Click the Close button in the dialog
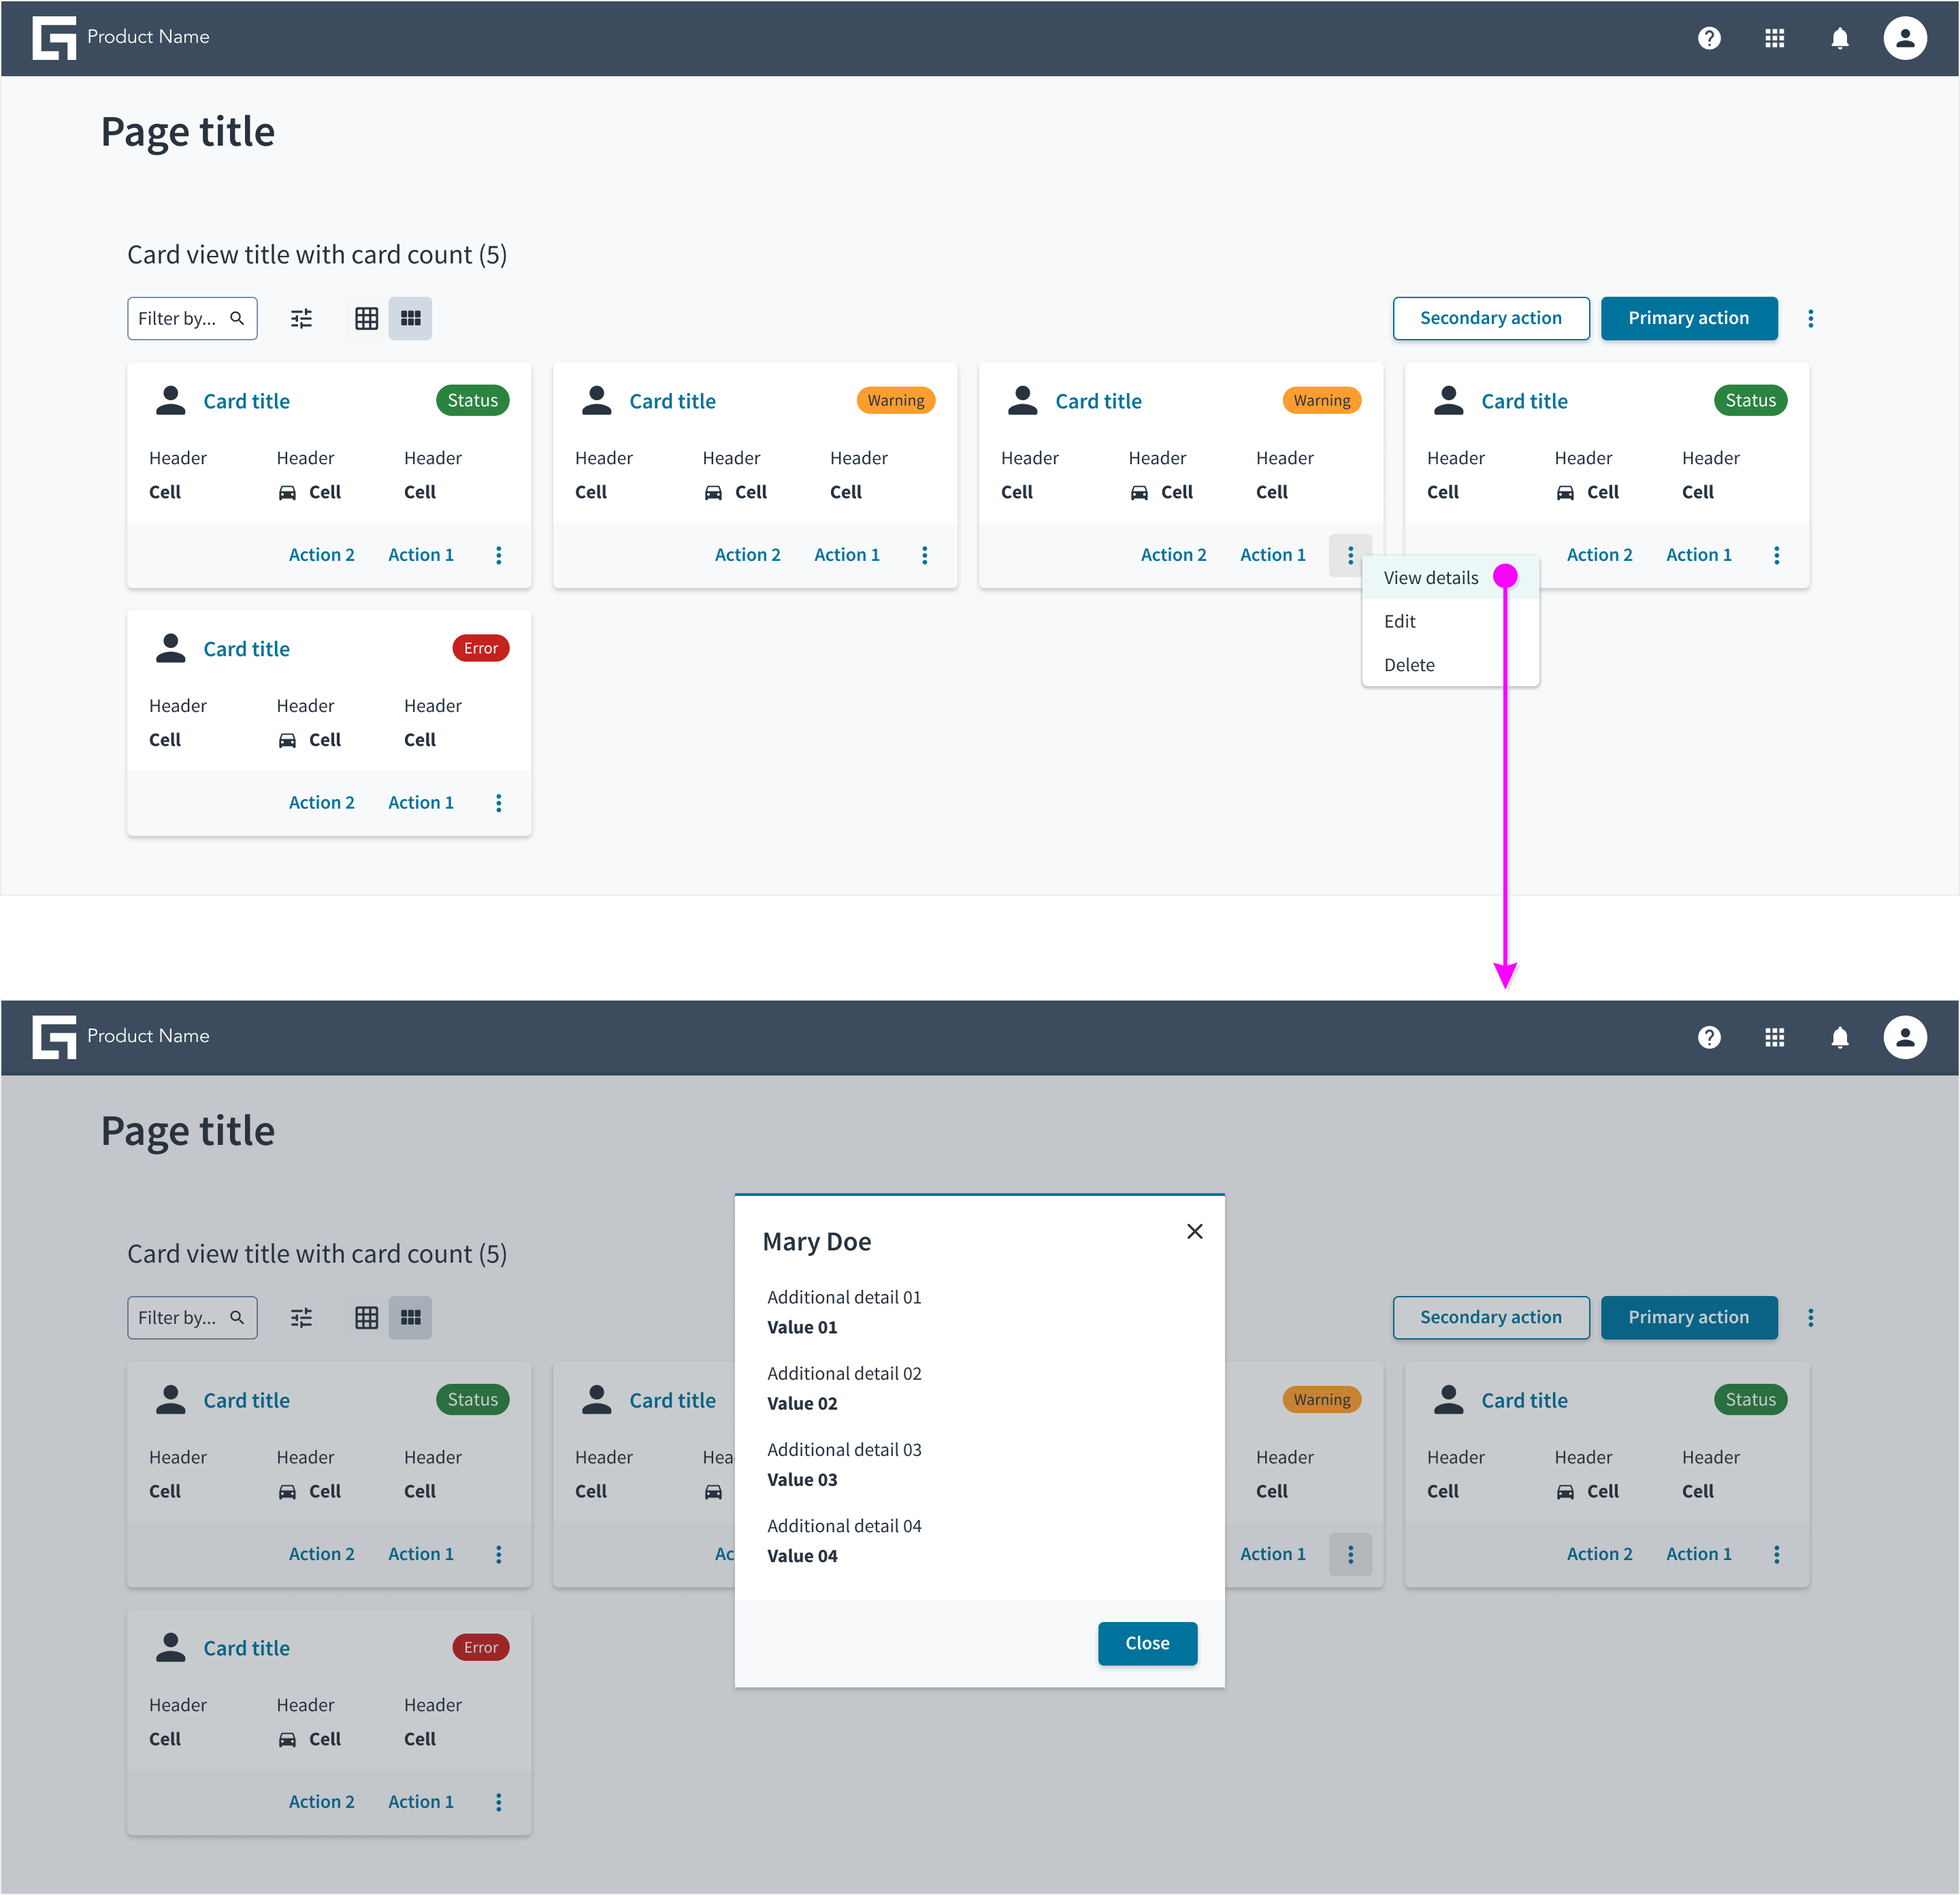1960x1895 pixels. pyautogui.click(x=1147, y=1643)
